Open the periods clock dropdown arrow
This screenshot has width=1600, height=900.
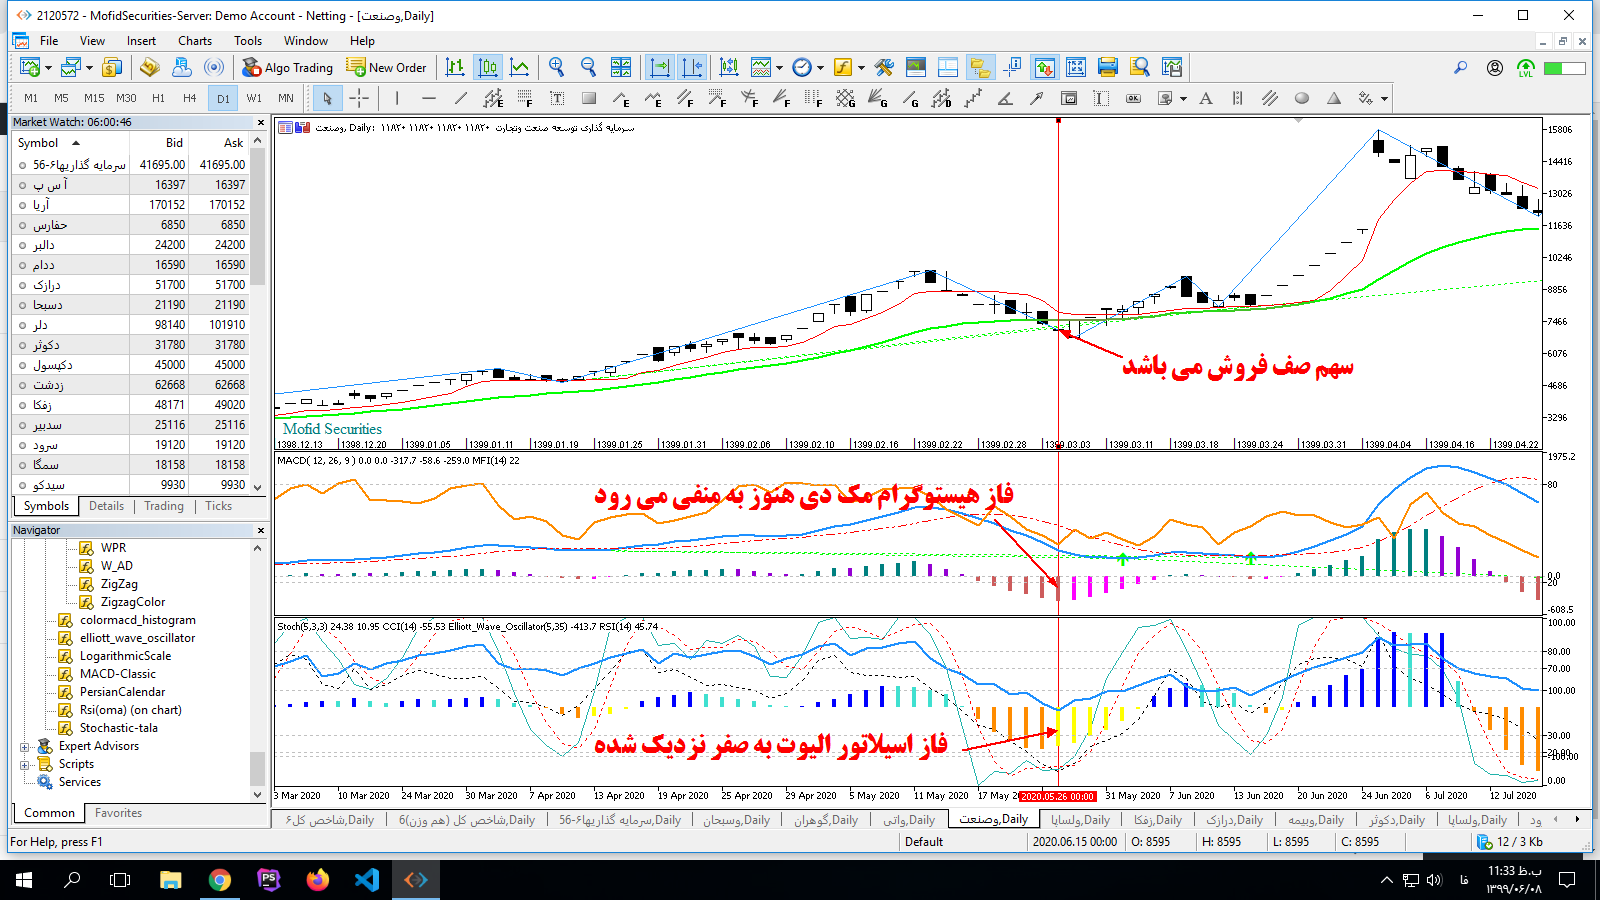pyautogui.click(x=820, y=68)
